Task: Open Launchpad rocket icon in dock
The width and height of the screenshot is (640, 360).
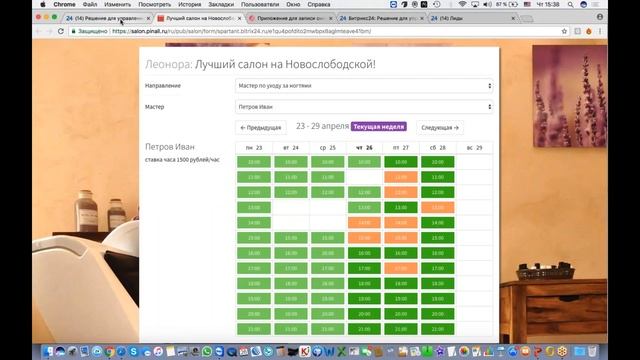Action: point(73,351)
